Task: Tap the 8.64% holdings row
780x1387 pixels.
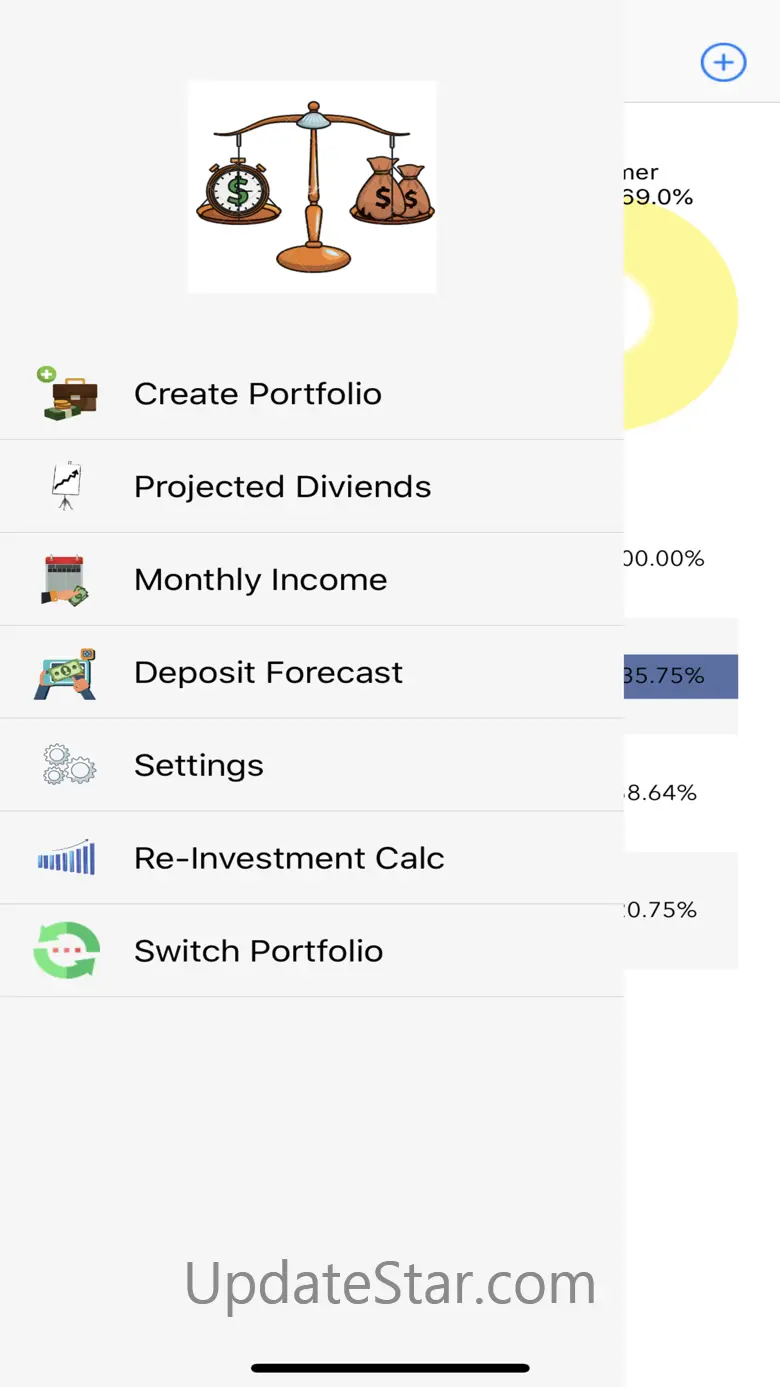Action: [x=680, y=793]
